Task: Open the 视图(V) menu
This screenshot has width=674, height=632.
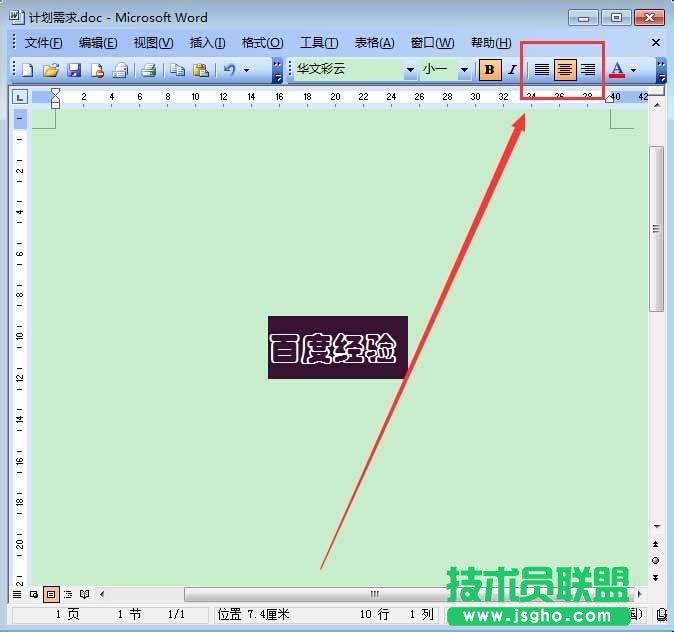Action: [153, 43]
